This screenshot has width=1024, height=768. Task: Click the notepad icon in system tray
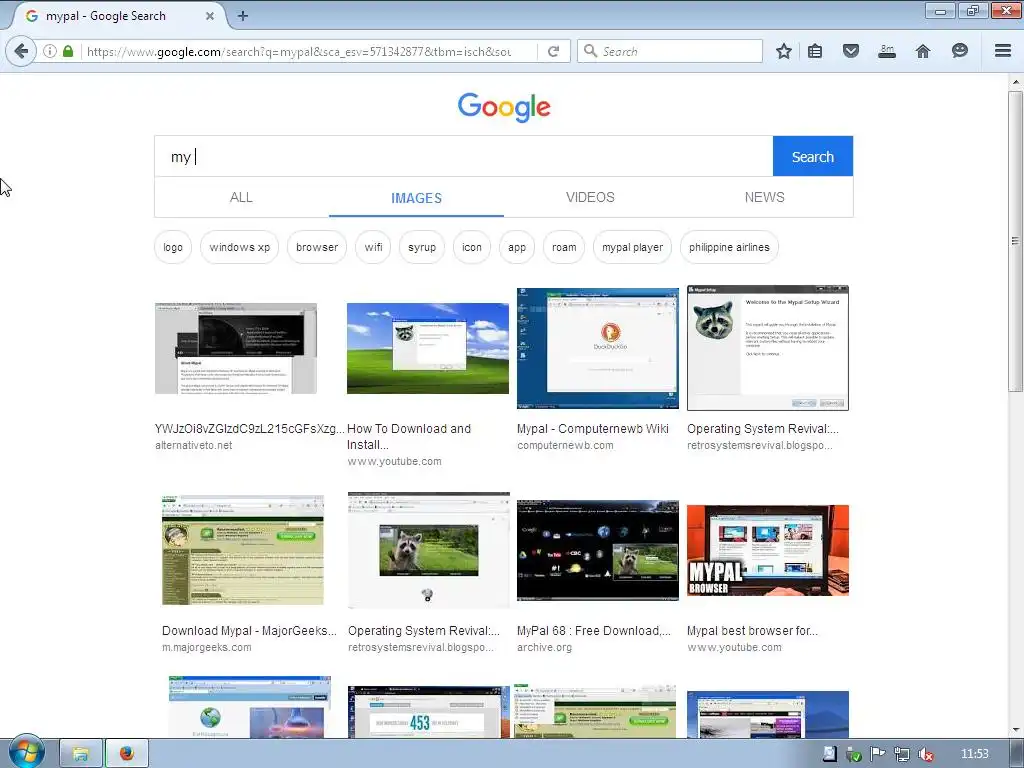[829, 754]
